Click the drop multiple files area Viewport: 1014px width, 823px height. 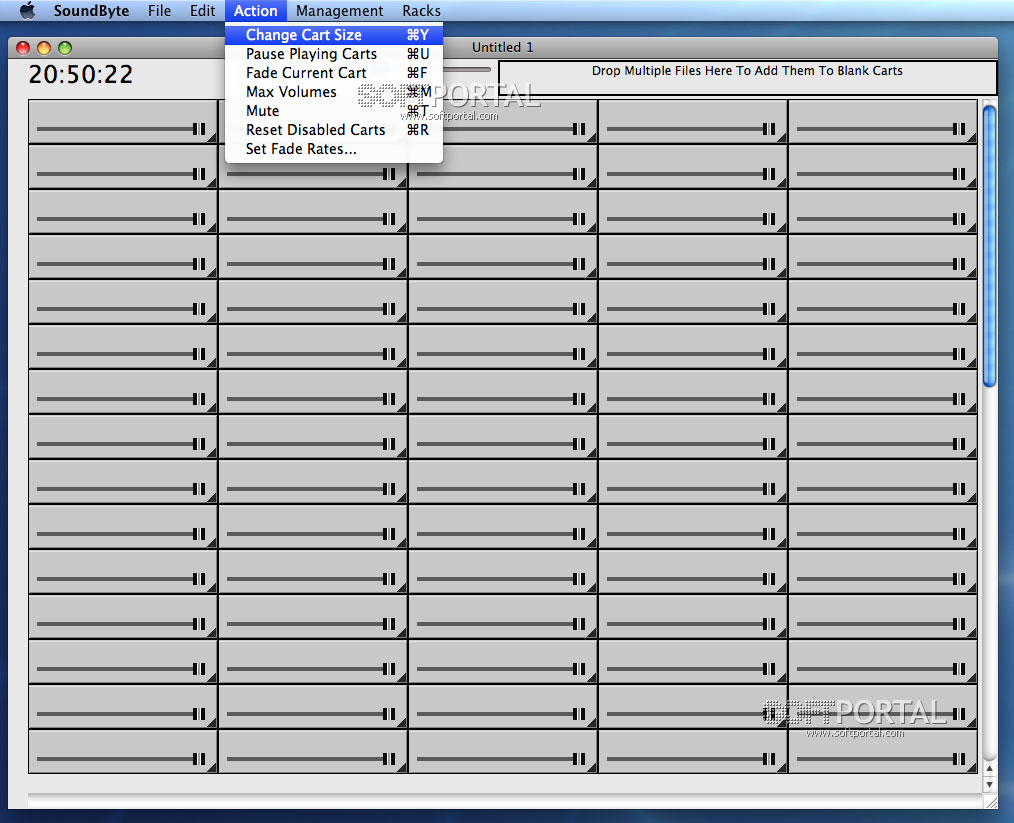click(x=747, y=78)
